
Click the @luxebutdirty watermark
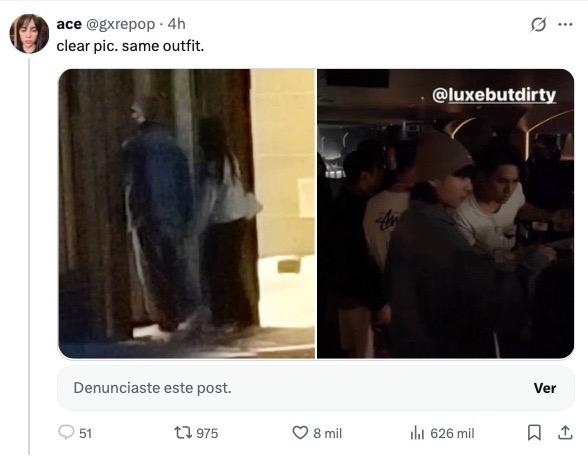[494, 95]
